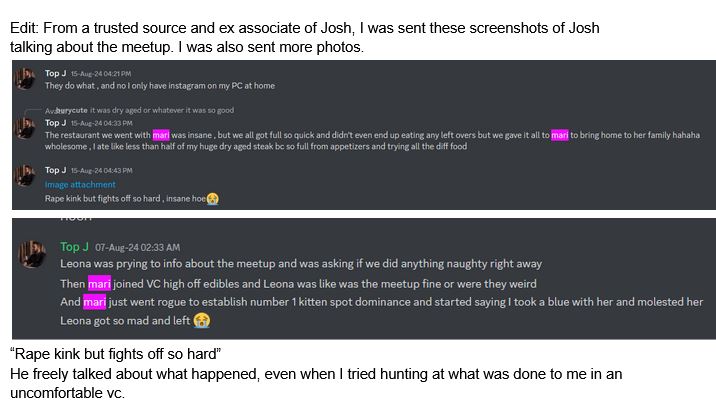Click crying emoji in the 04:43 PM message
Image resolution: width=716 pixels, height=409 pixels.
click(212, 198)
